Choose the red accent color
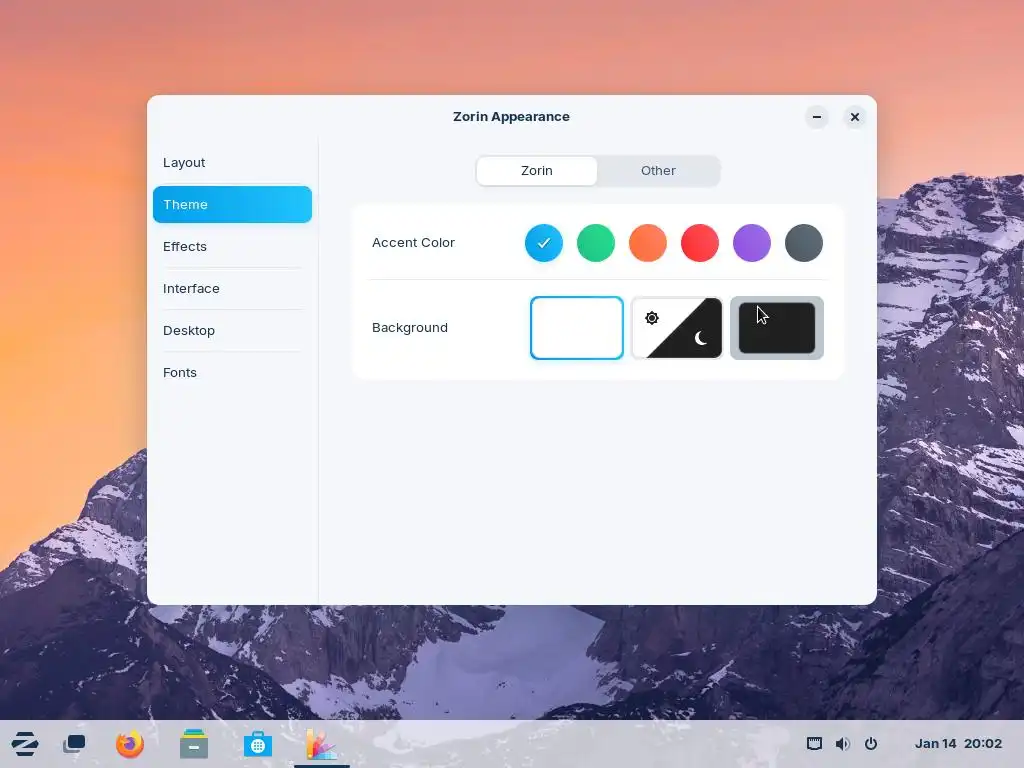 [699, 243]
